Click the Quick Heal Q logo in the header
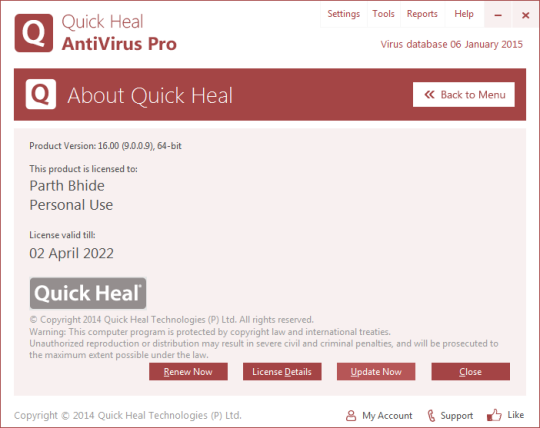Image resolution: width=540 pixels, height=428 pixels. click(34, 33)
